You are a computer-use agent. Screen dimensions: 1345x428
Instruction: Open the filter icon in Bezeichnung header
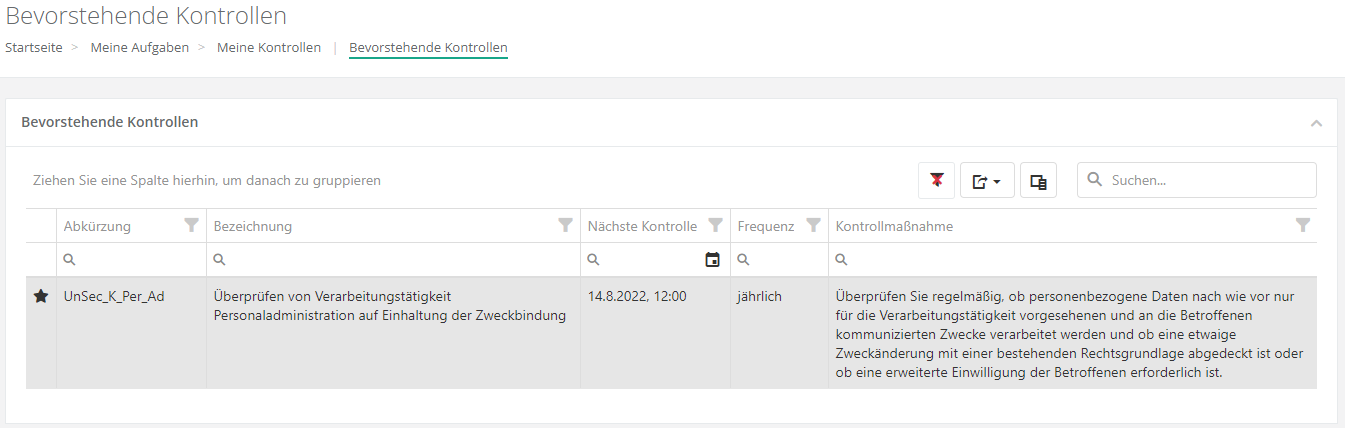pyautogui.click(x=566, y=226)
